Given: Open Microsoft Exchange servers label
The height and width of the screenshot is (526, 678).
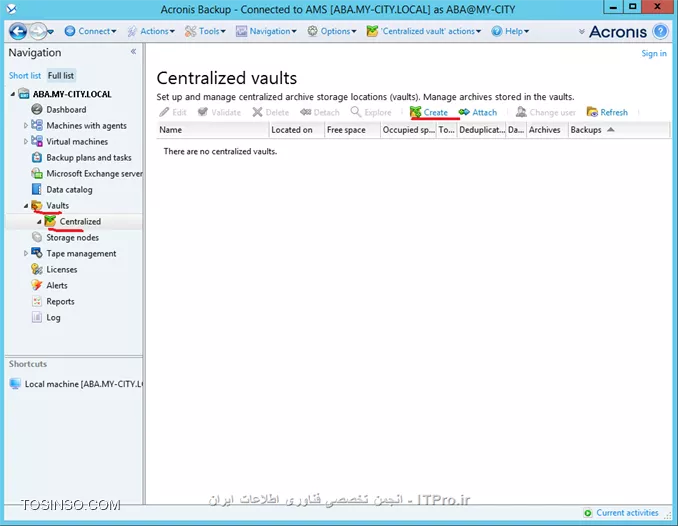Looking at the screenshot, I should (x=94, y=174).
